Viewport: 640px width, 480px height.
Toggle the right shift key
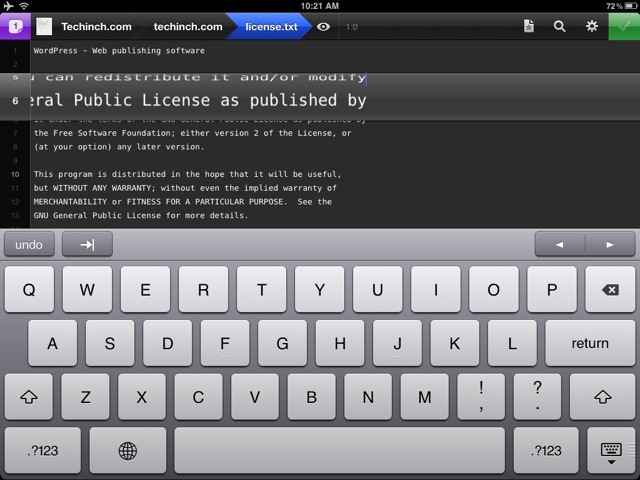click(602, 397)
